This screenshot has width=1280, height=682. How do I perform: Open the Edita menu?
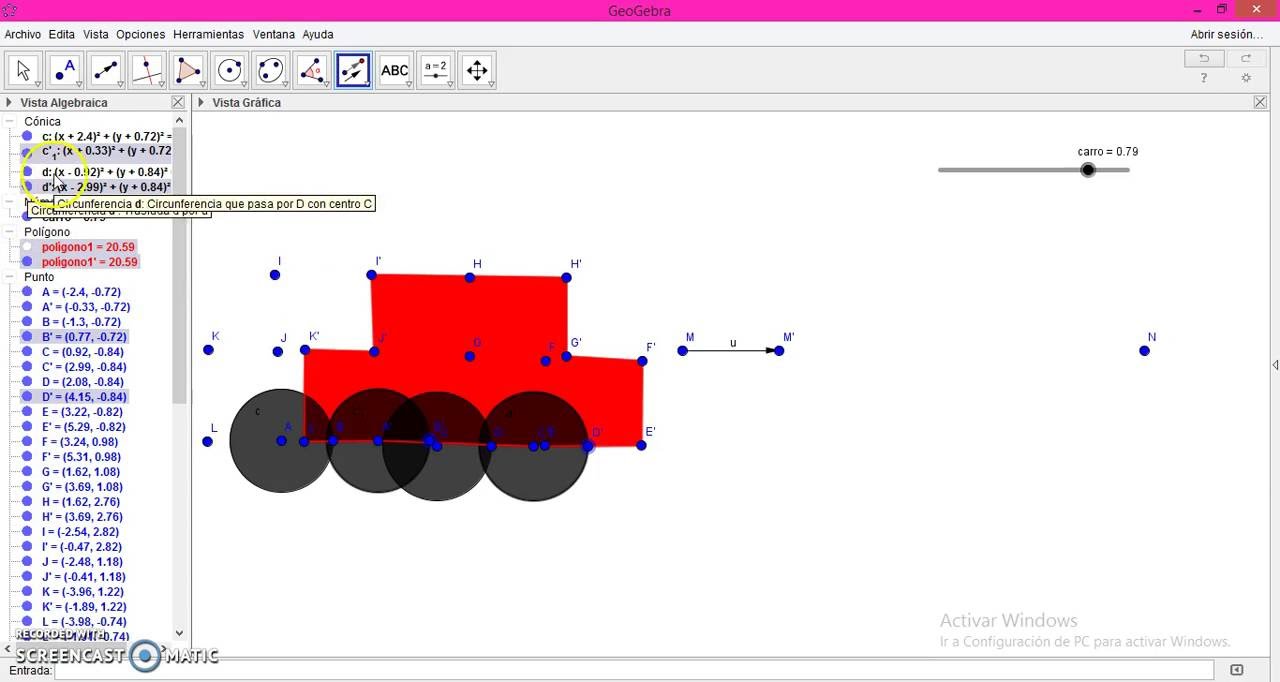point(62,34)
